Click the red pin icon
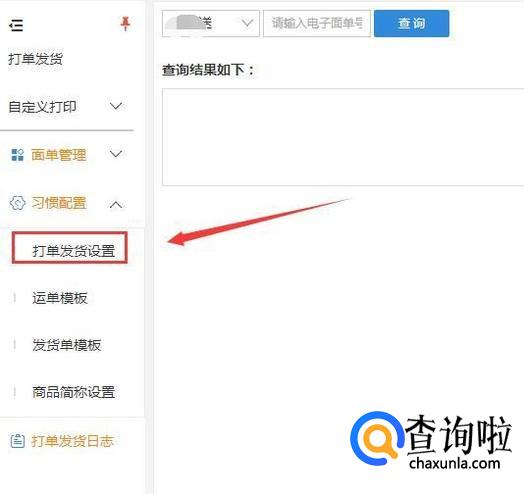The height and width of the screenshot is (494, 524). pos(125,24)
